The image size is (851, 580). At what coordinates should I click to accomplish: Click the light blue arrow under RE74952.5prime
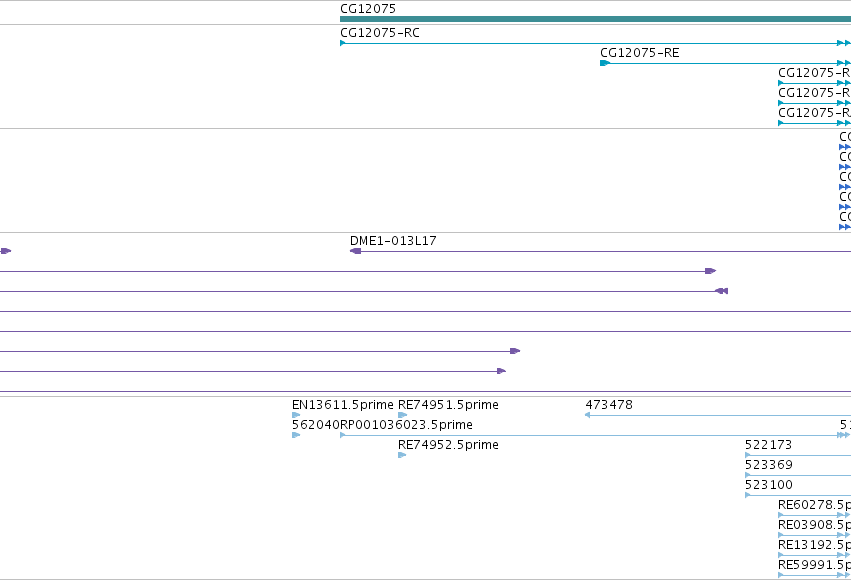[x=402, y=455]
